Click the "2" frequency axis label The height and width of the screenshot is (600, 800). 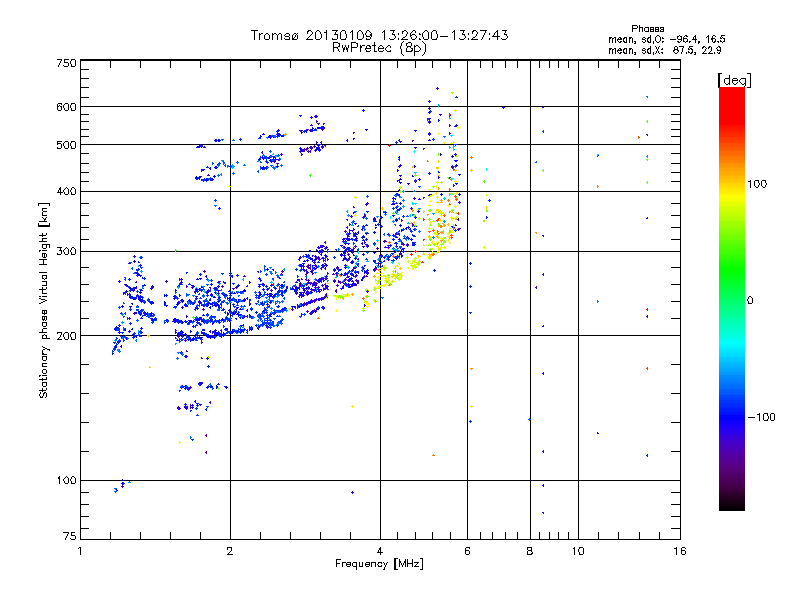tap(230, 551)
